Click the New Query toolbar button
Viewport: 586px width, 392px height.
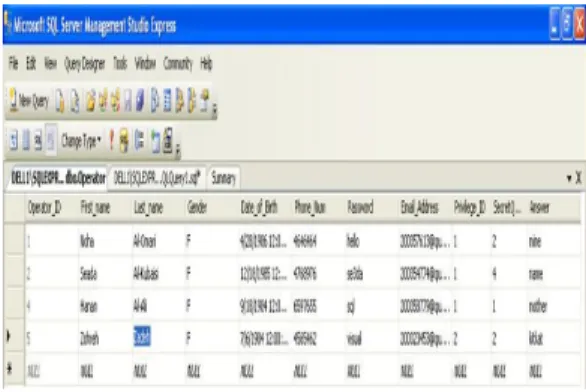(29, 101)
